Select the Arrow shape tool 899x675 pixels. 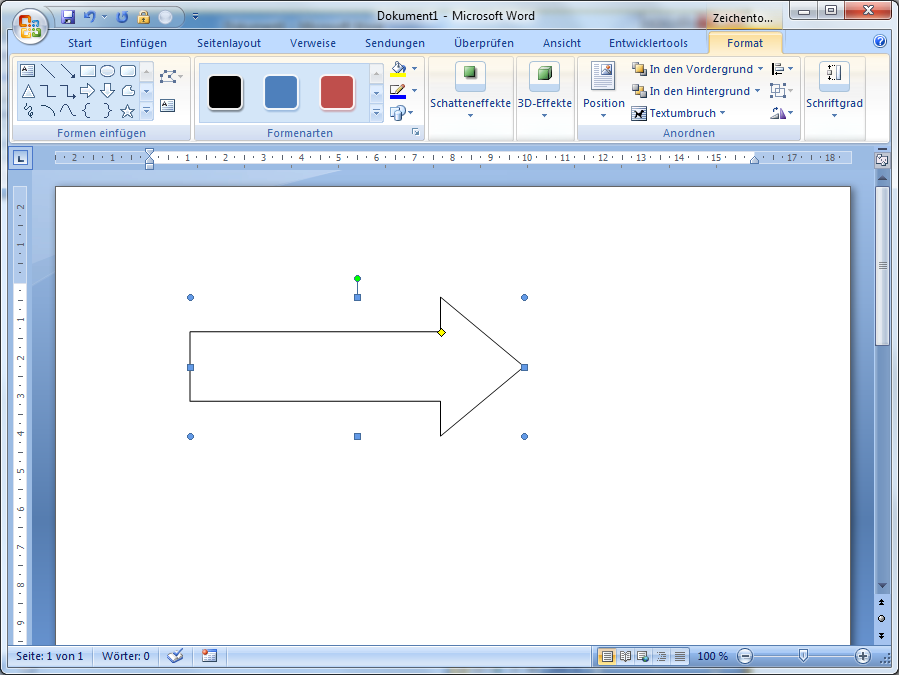point(68,71)
